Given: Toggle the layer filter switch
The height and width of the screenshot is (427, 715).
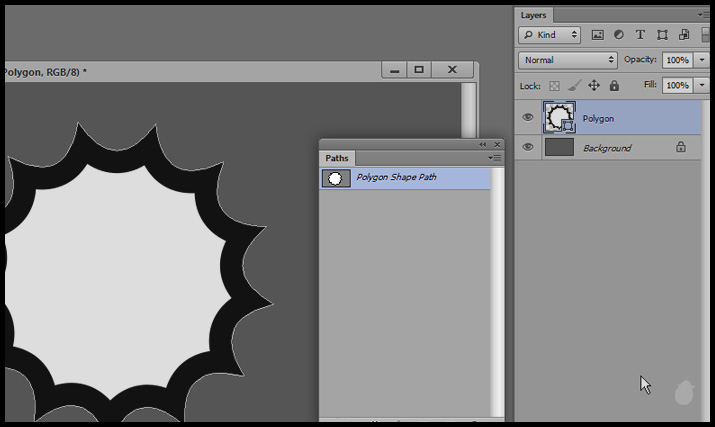Looking at the screenshot, I should (707, 33).
